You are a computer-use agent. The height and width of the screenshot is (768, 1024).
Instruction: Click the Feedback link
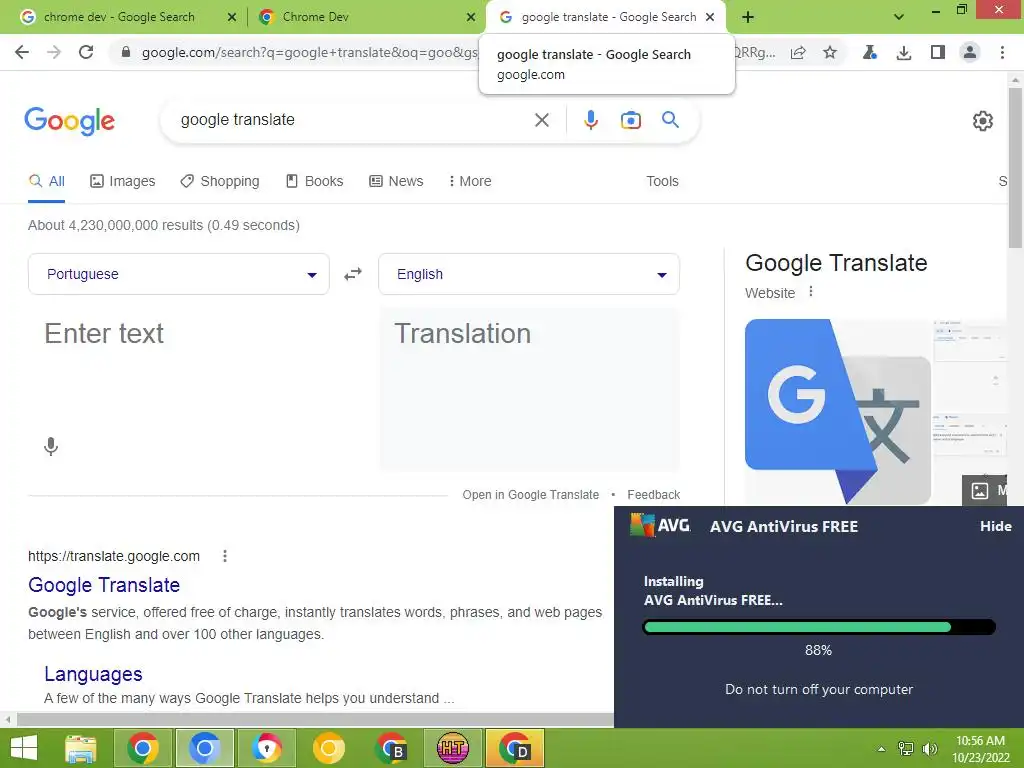(x=654, y=495)
